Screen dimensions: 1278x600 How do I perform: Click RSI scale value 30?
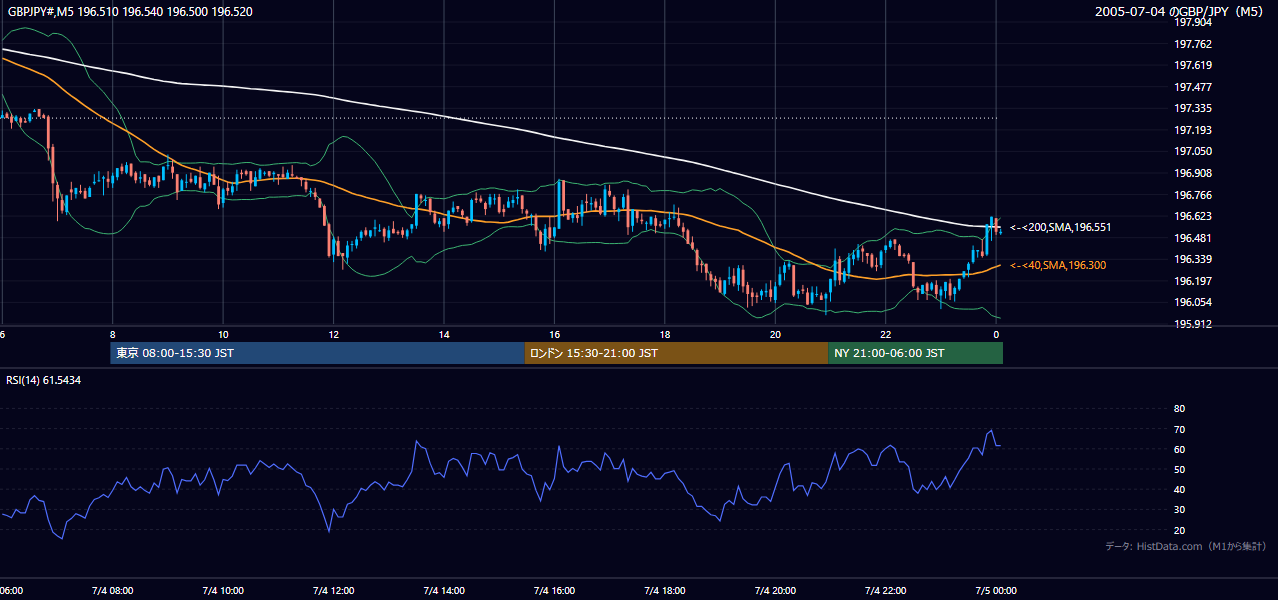point(1179,510)
